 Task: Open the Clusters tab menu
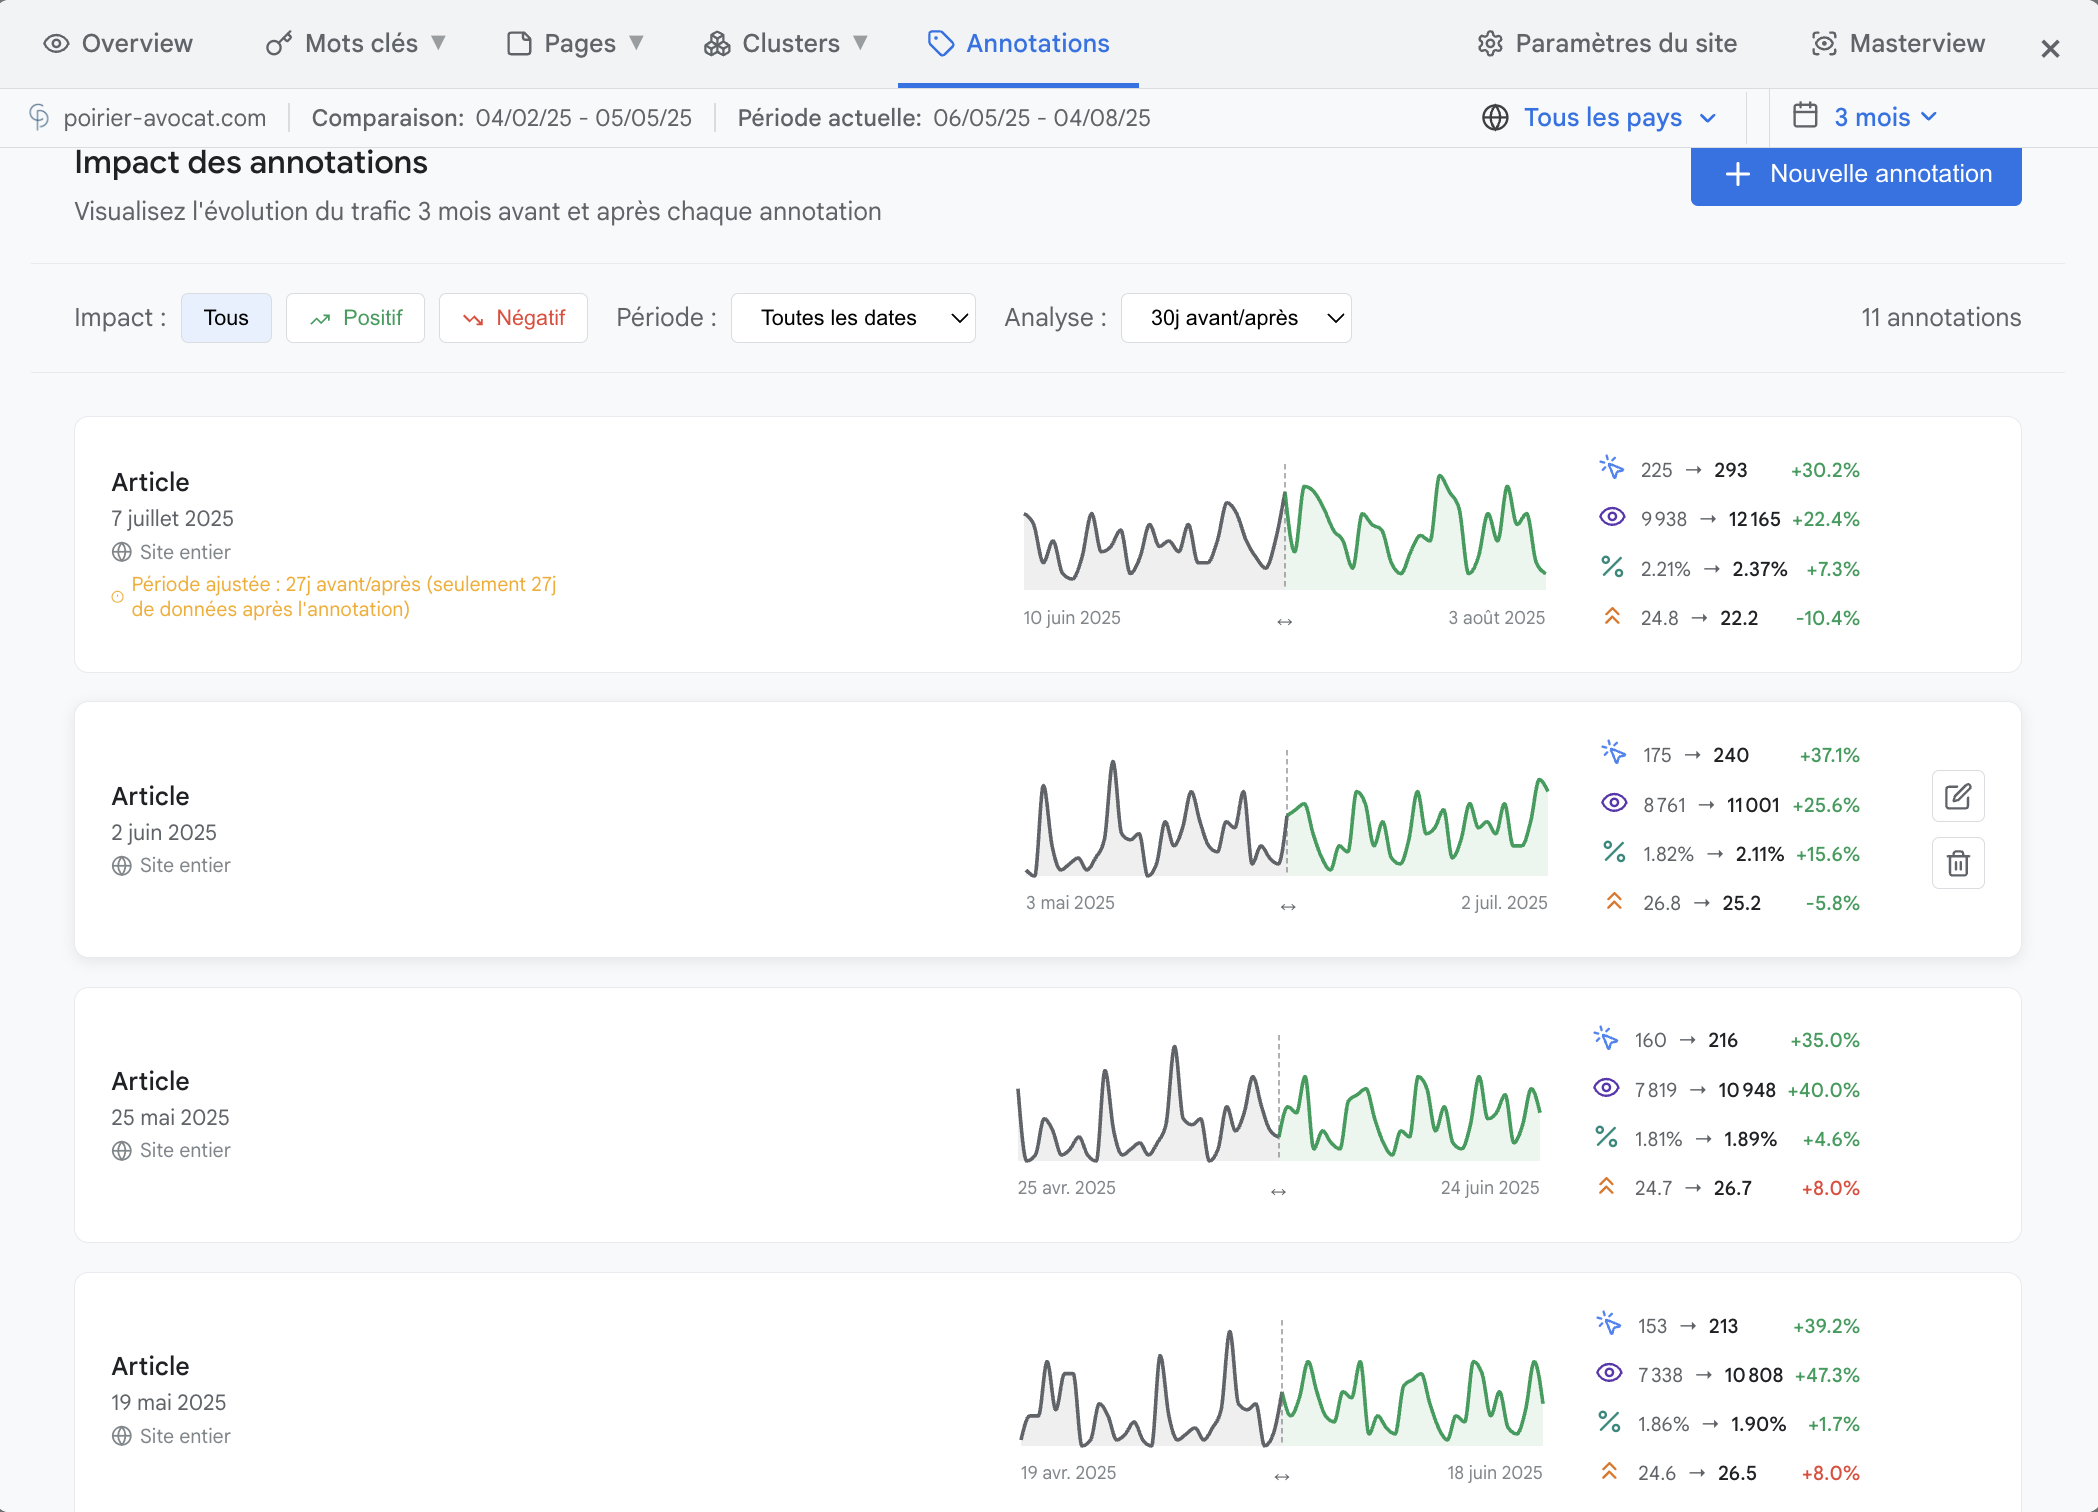pos(786,44)
